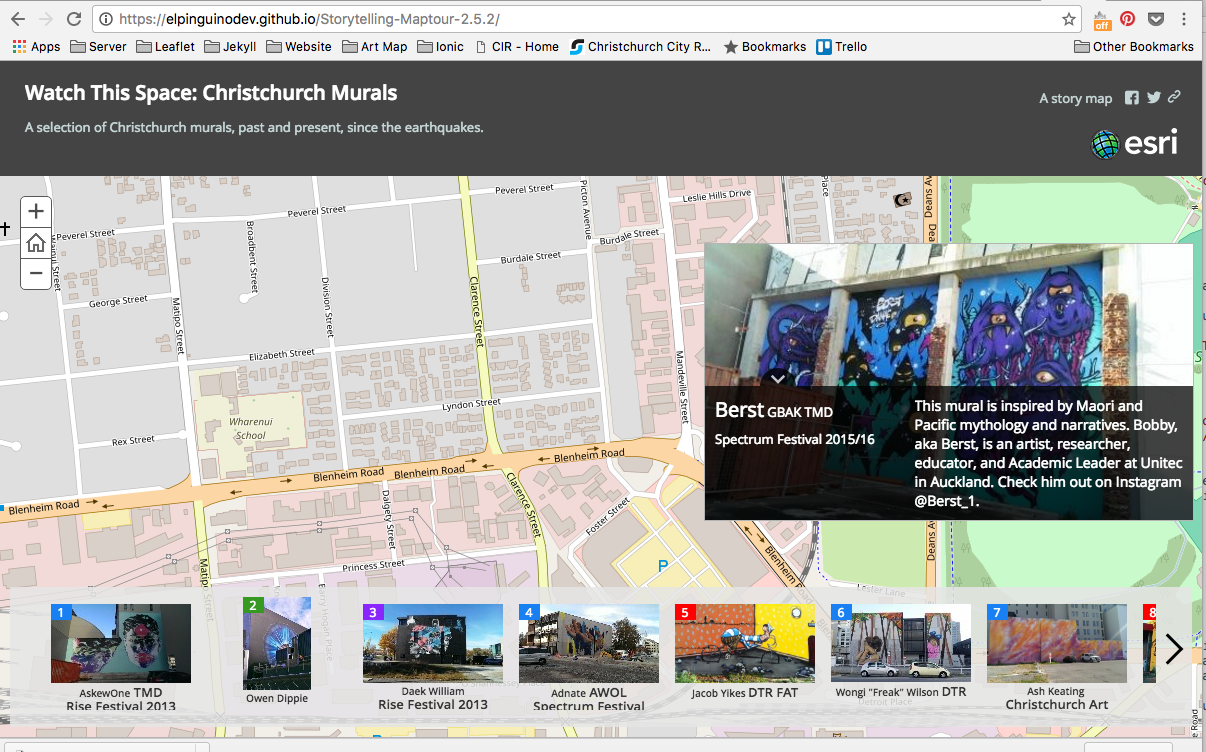The image size is (1206, 752).
Task: Select thumbnail 1 AskewOne TMD
Action: click(x=121, y=643)
